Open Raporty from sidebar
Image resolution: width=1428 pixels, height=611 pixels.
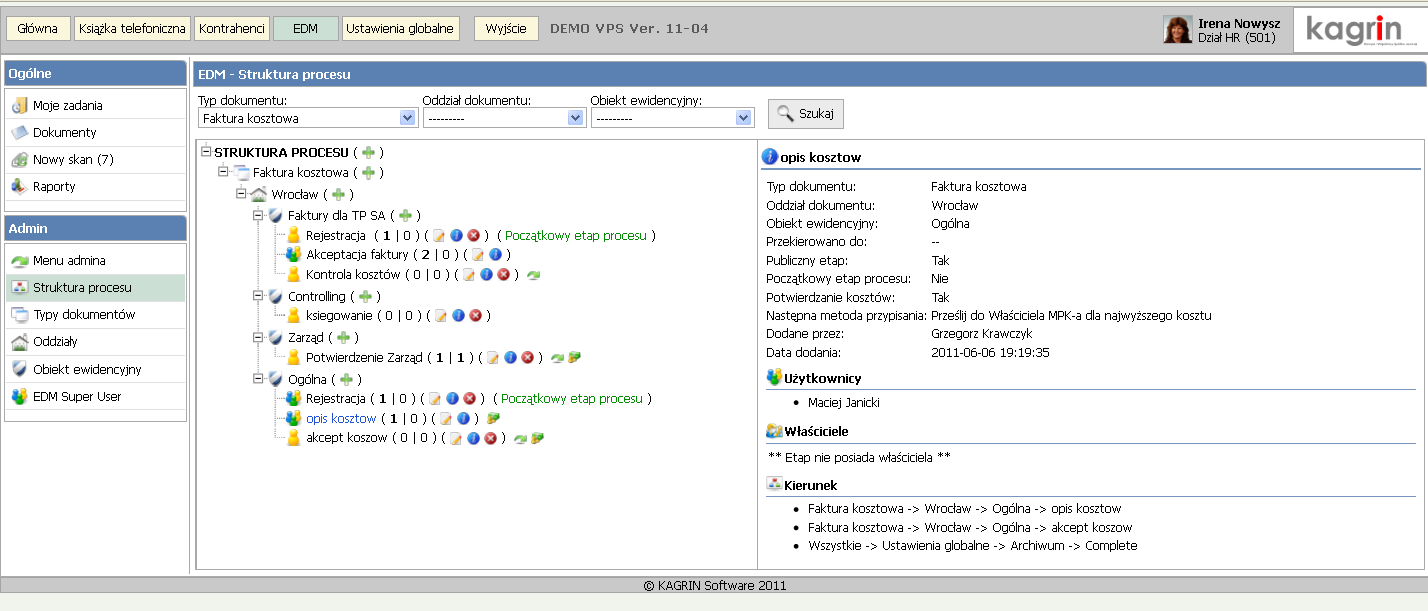pyautogui.click(x=96, y=186)
